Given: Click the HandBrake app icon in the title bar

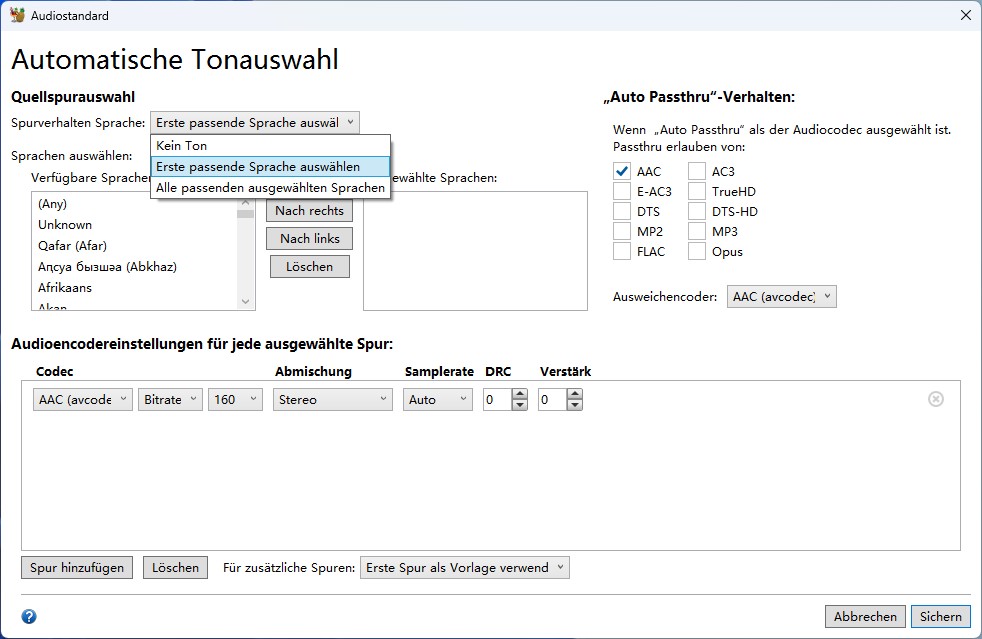Looking at the screenshot, I should [x=18, y=15].
